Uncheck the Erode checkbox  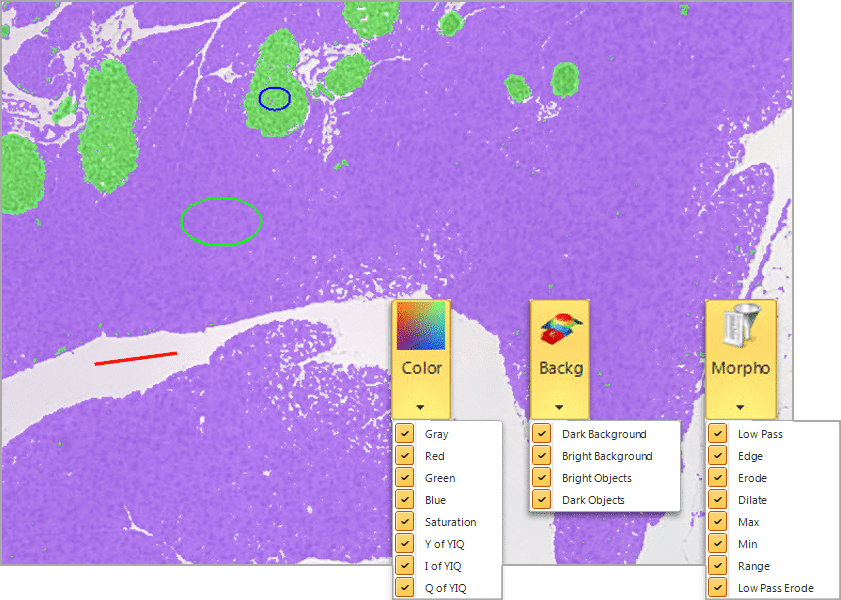tap(718, 478)
